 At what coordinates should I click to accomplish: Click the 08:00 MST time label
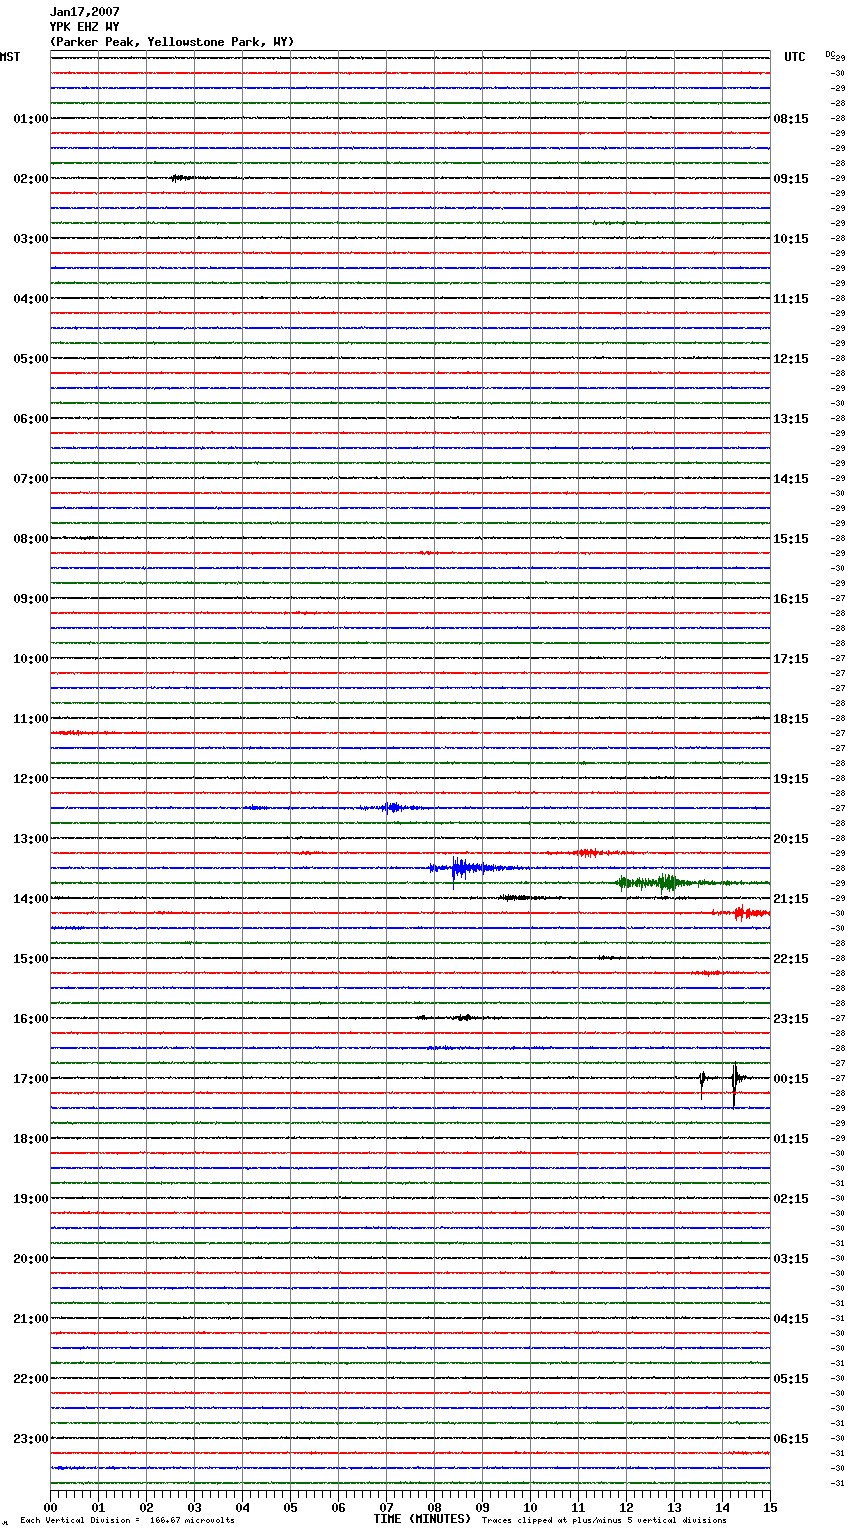pyautogui.click(x=31, y=539)
